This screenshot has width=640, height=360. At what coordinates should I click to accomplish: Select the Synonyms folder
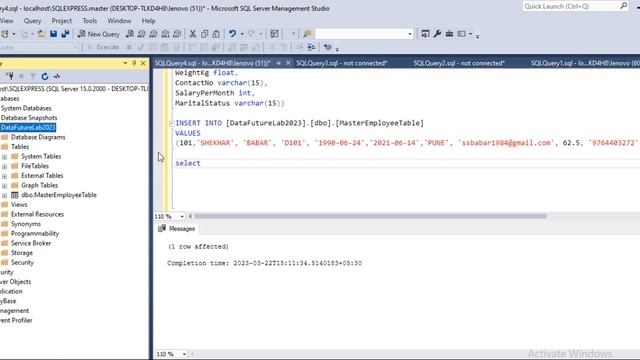26,224
